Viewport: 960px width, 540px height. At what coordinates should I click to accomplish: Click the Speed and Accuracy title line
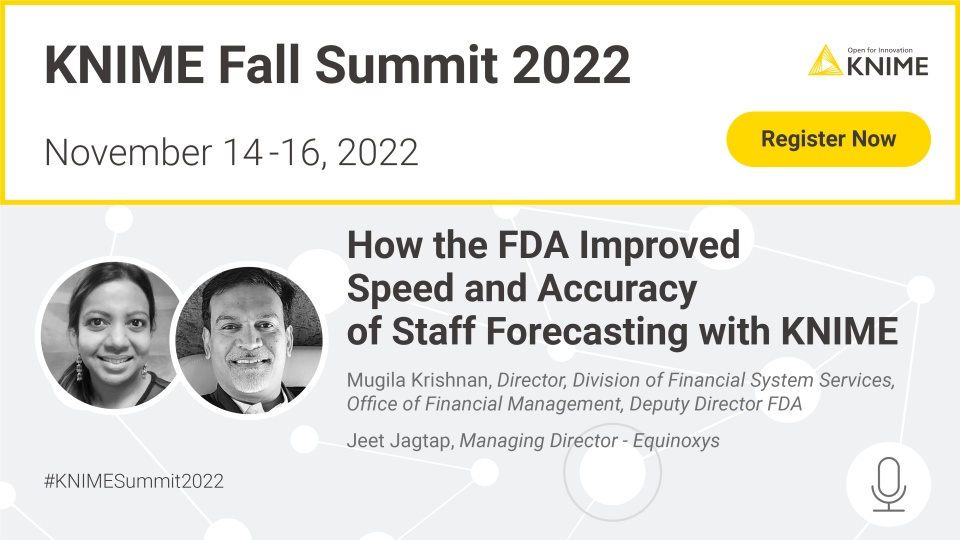[522, 288]
